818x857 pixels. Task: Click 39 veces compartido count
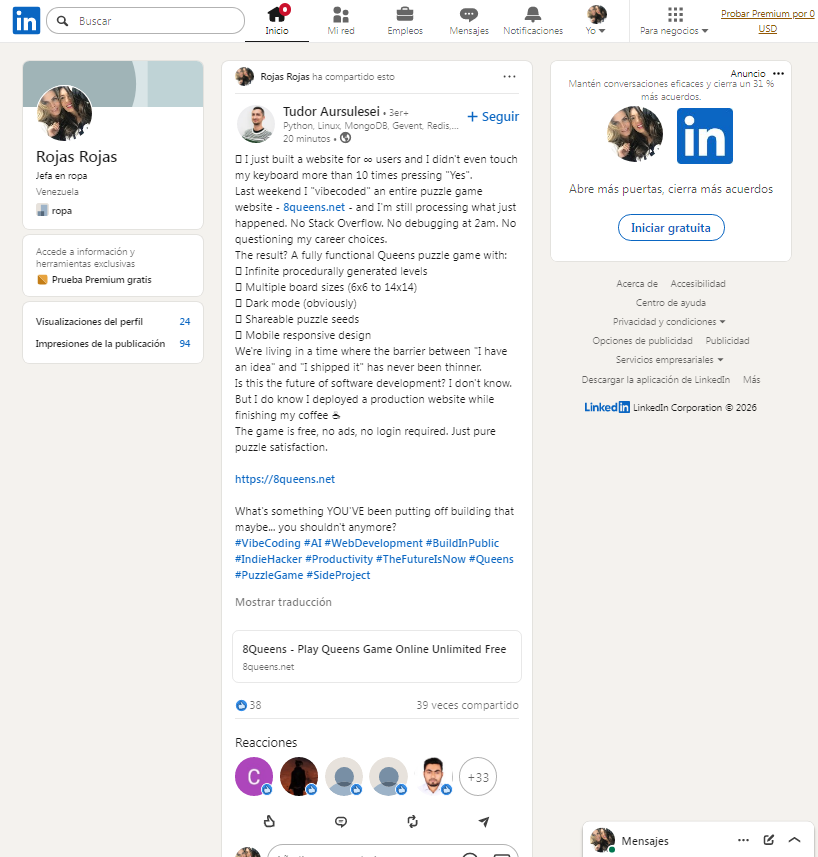[467, 705]
